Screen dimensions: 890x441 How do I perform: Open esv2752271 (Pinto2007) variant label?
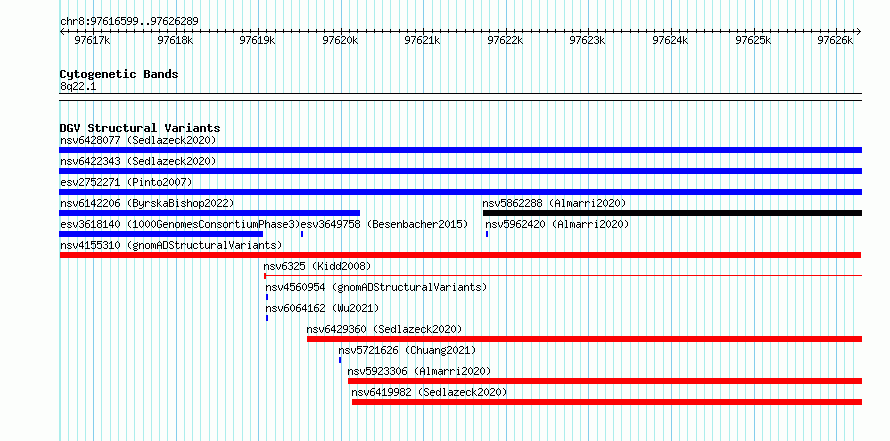[x=126, y=182]
